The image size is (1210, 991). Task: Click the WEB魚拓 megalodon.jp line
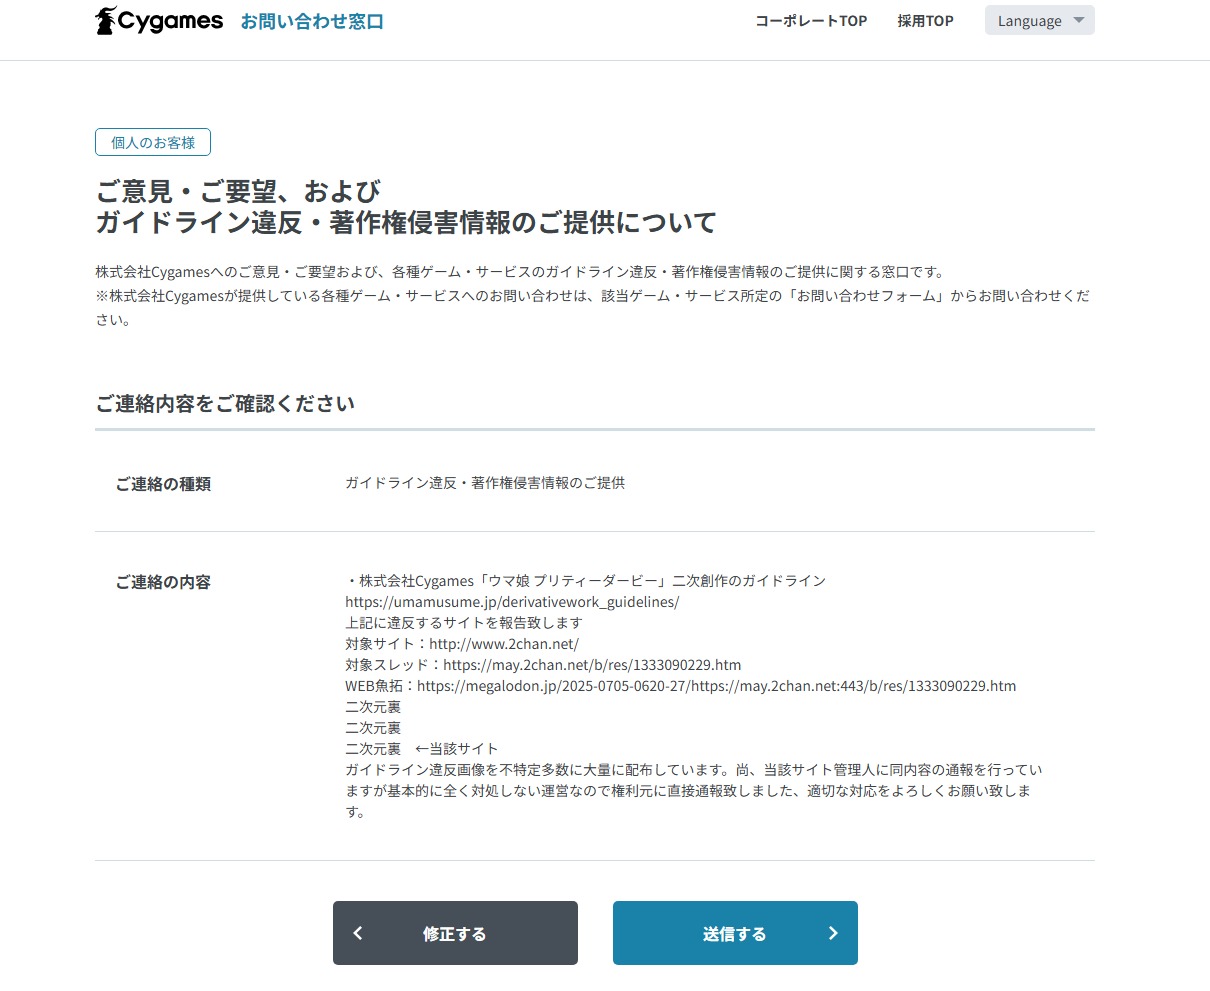[680, 686]
